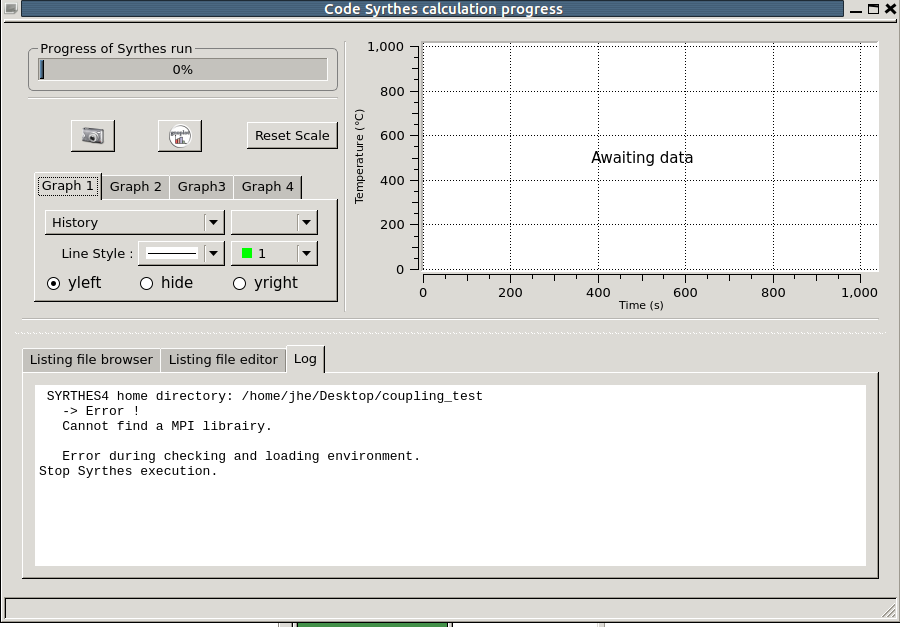900x627 pixels.
Task: Click the Reset Scale button
Action: point(292,136)
